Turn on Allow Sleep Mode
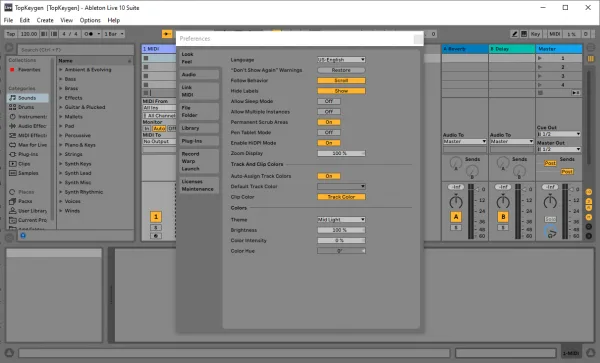Screen dimensions: 600x363 click(329, 101)
